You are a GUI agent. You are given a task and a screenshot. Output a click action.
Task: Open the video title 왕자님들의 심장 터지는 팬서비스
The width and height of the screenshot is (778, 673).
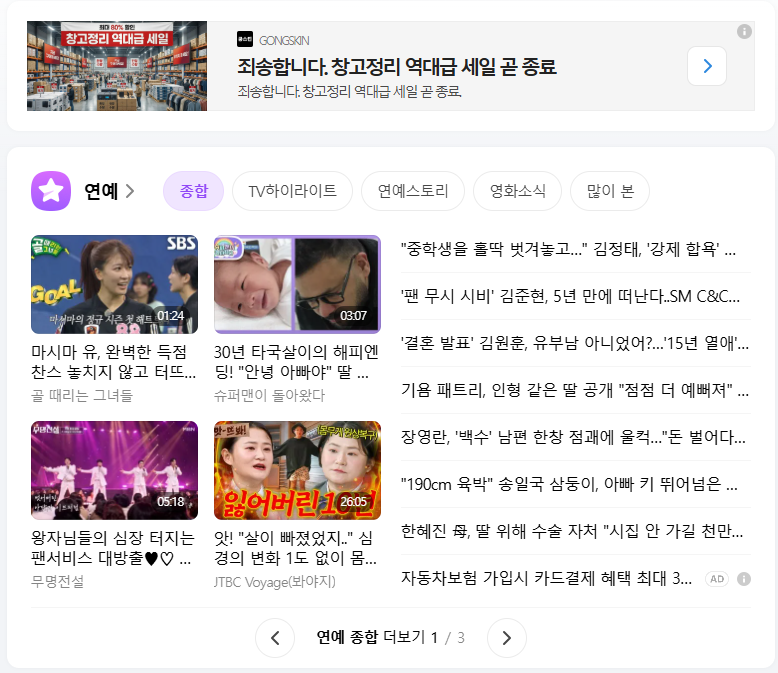[x=113, y=548]
